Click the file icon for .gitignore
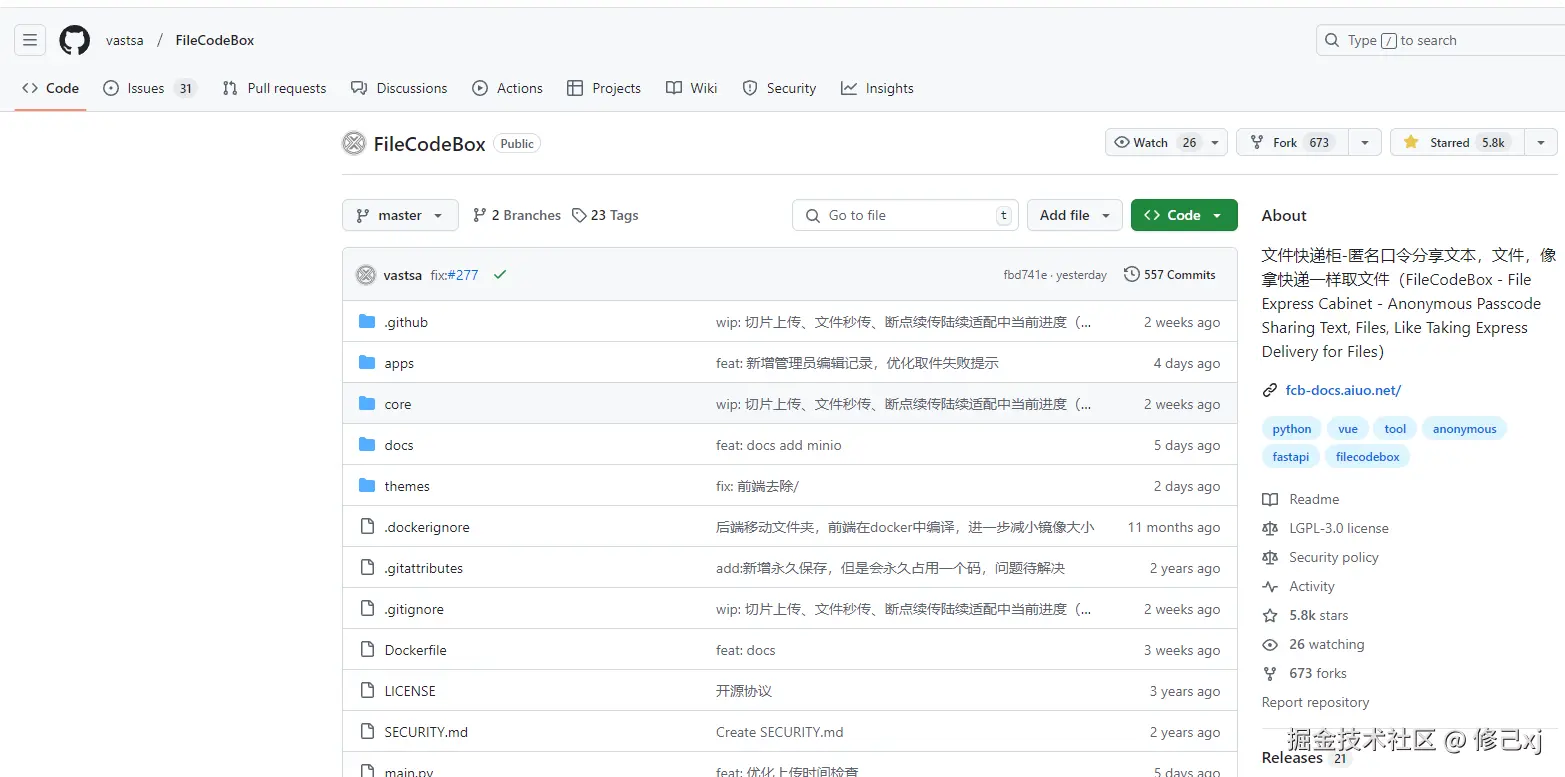1565x777 pixels. [x=367, y=609]
